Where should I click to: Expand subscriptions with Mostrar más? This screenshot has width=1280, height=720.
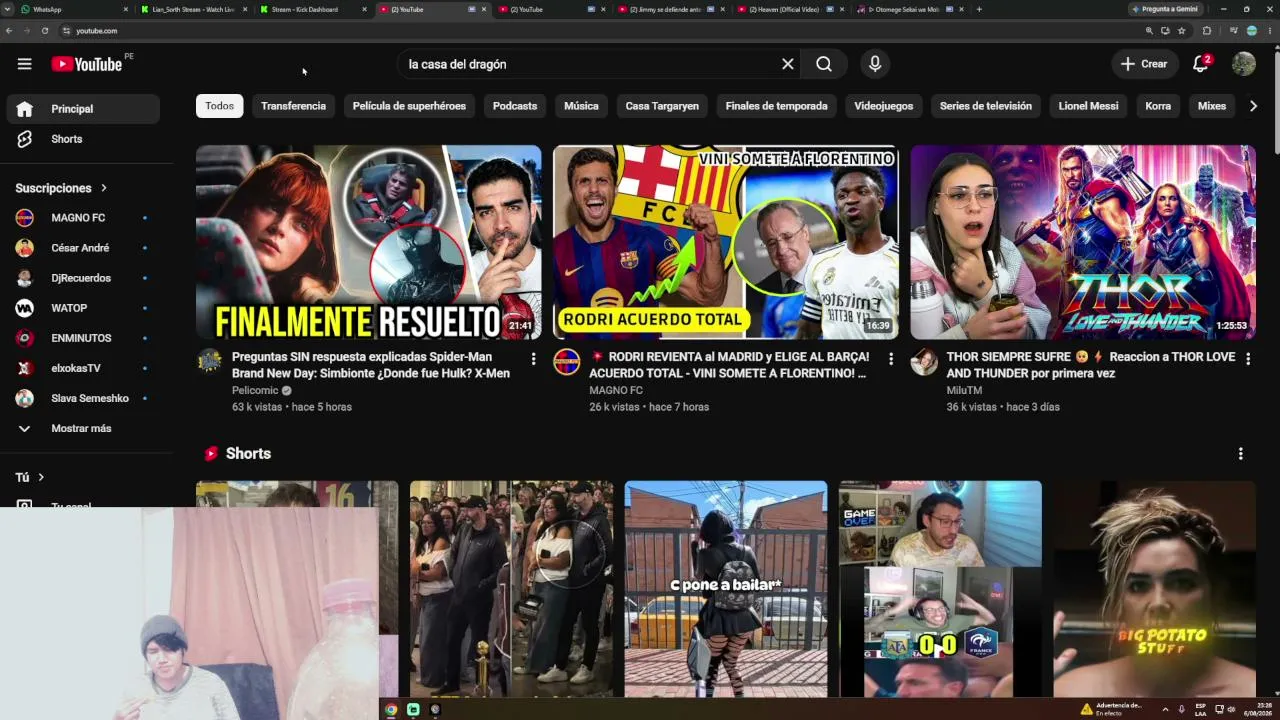pos(83,428)
